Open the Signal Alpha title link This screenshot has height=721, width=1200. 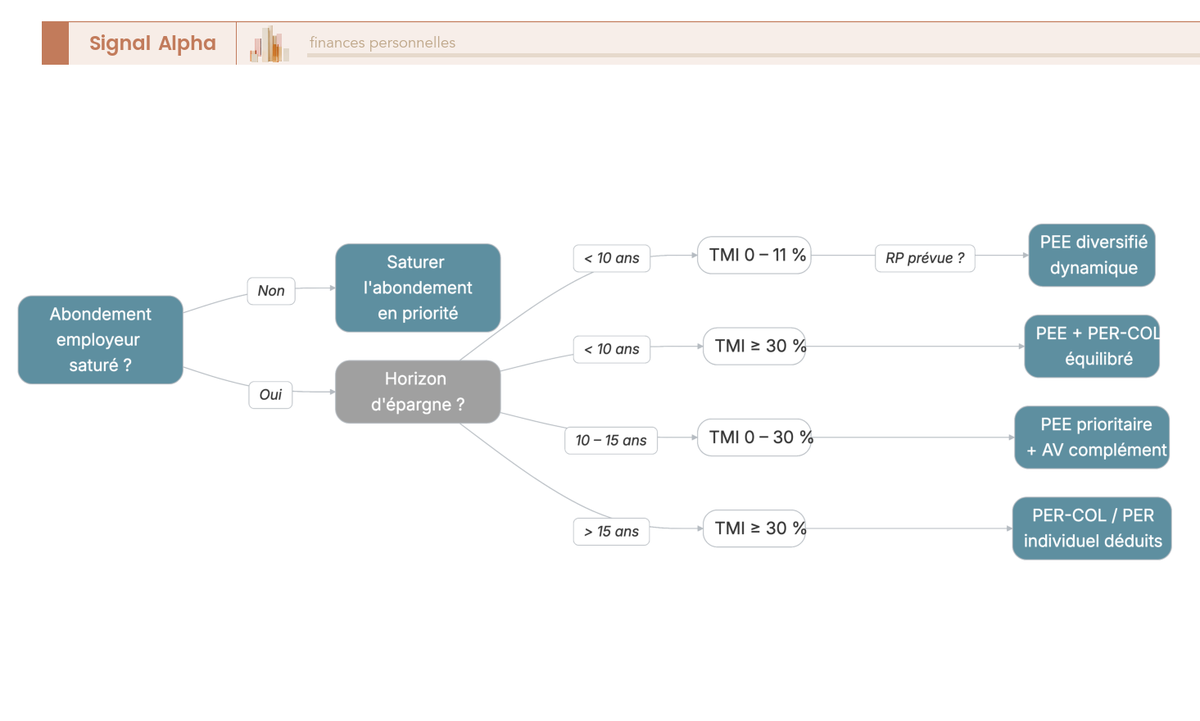coord(152,43)
